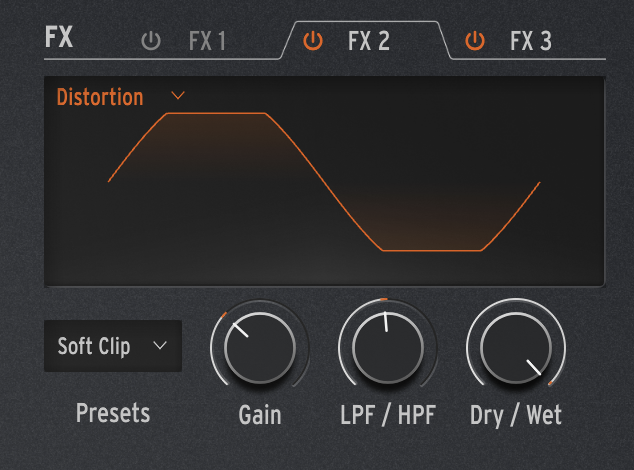
Task: Switch to the FX 1 tab
Action: (207, 41)
